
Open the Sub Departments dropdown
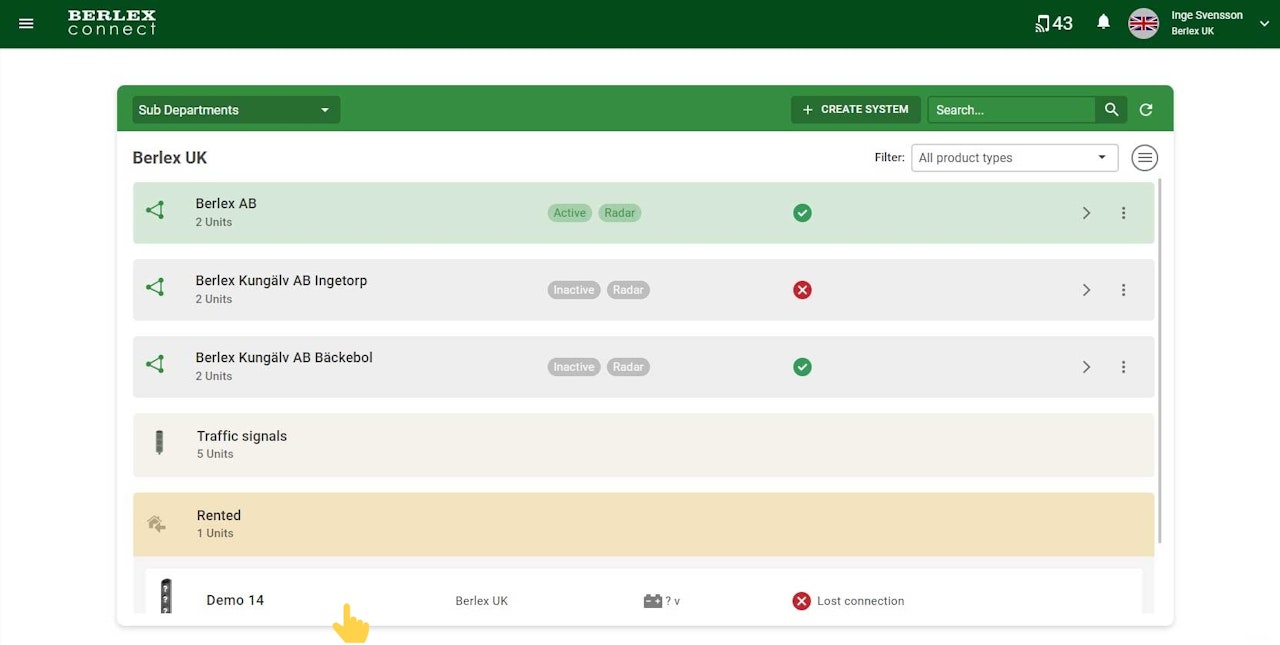(236, 110)
